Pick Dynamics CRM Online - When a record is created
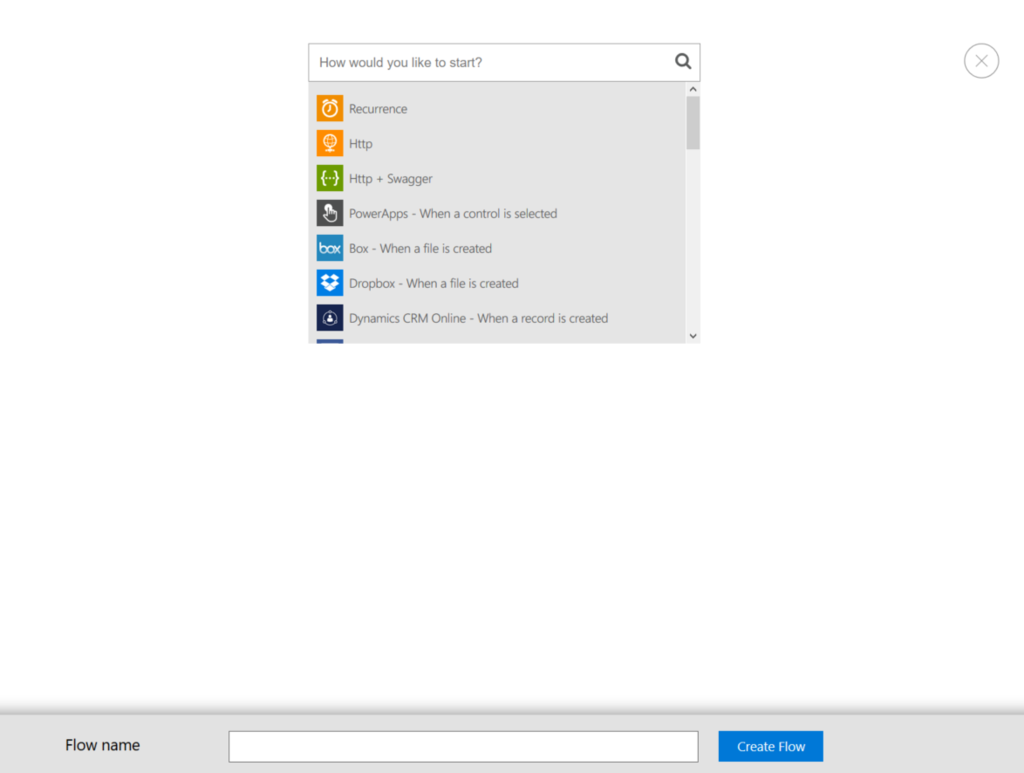Image resolution: width=1024 pixels, height=773 pixels. pyautogui.click(x=479, y=319)
